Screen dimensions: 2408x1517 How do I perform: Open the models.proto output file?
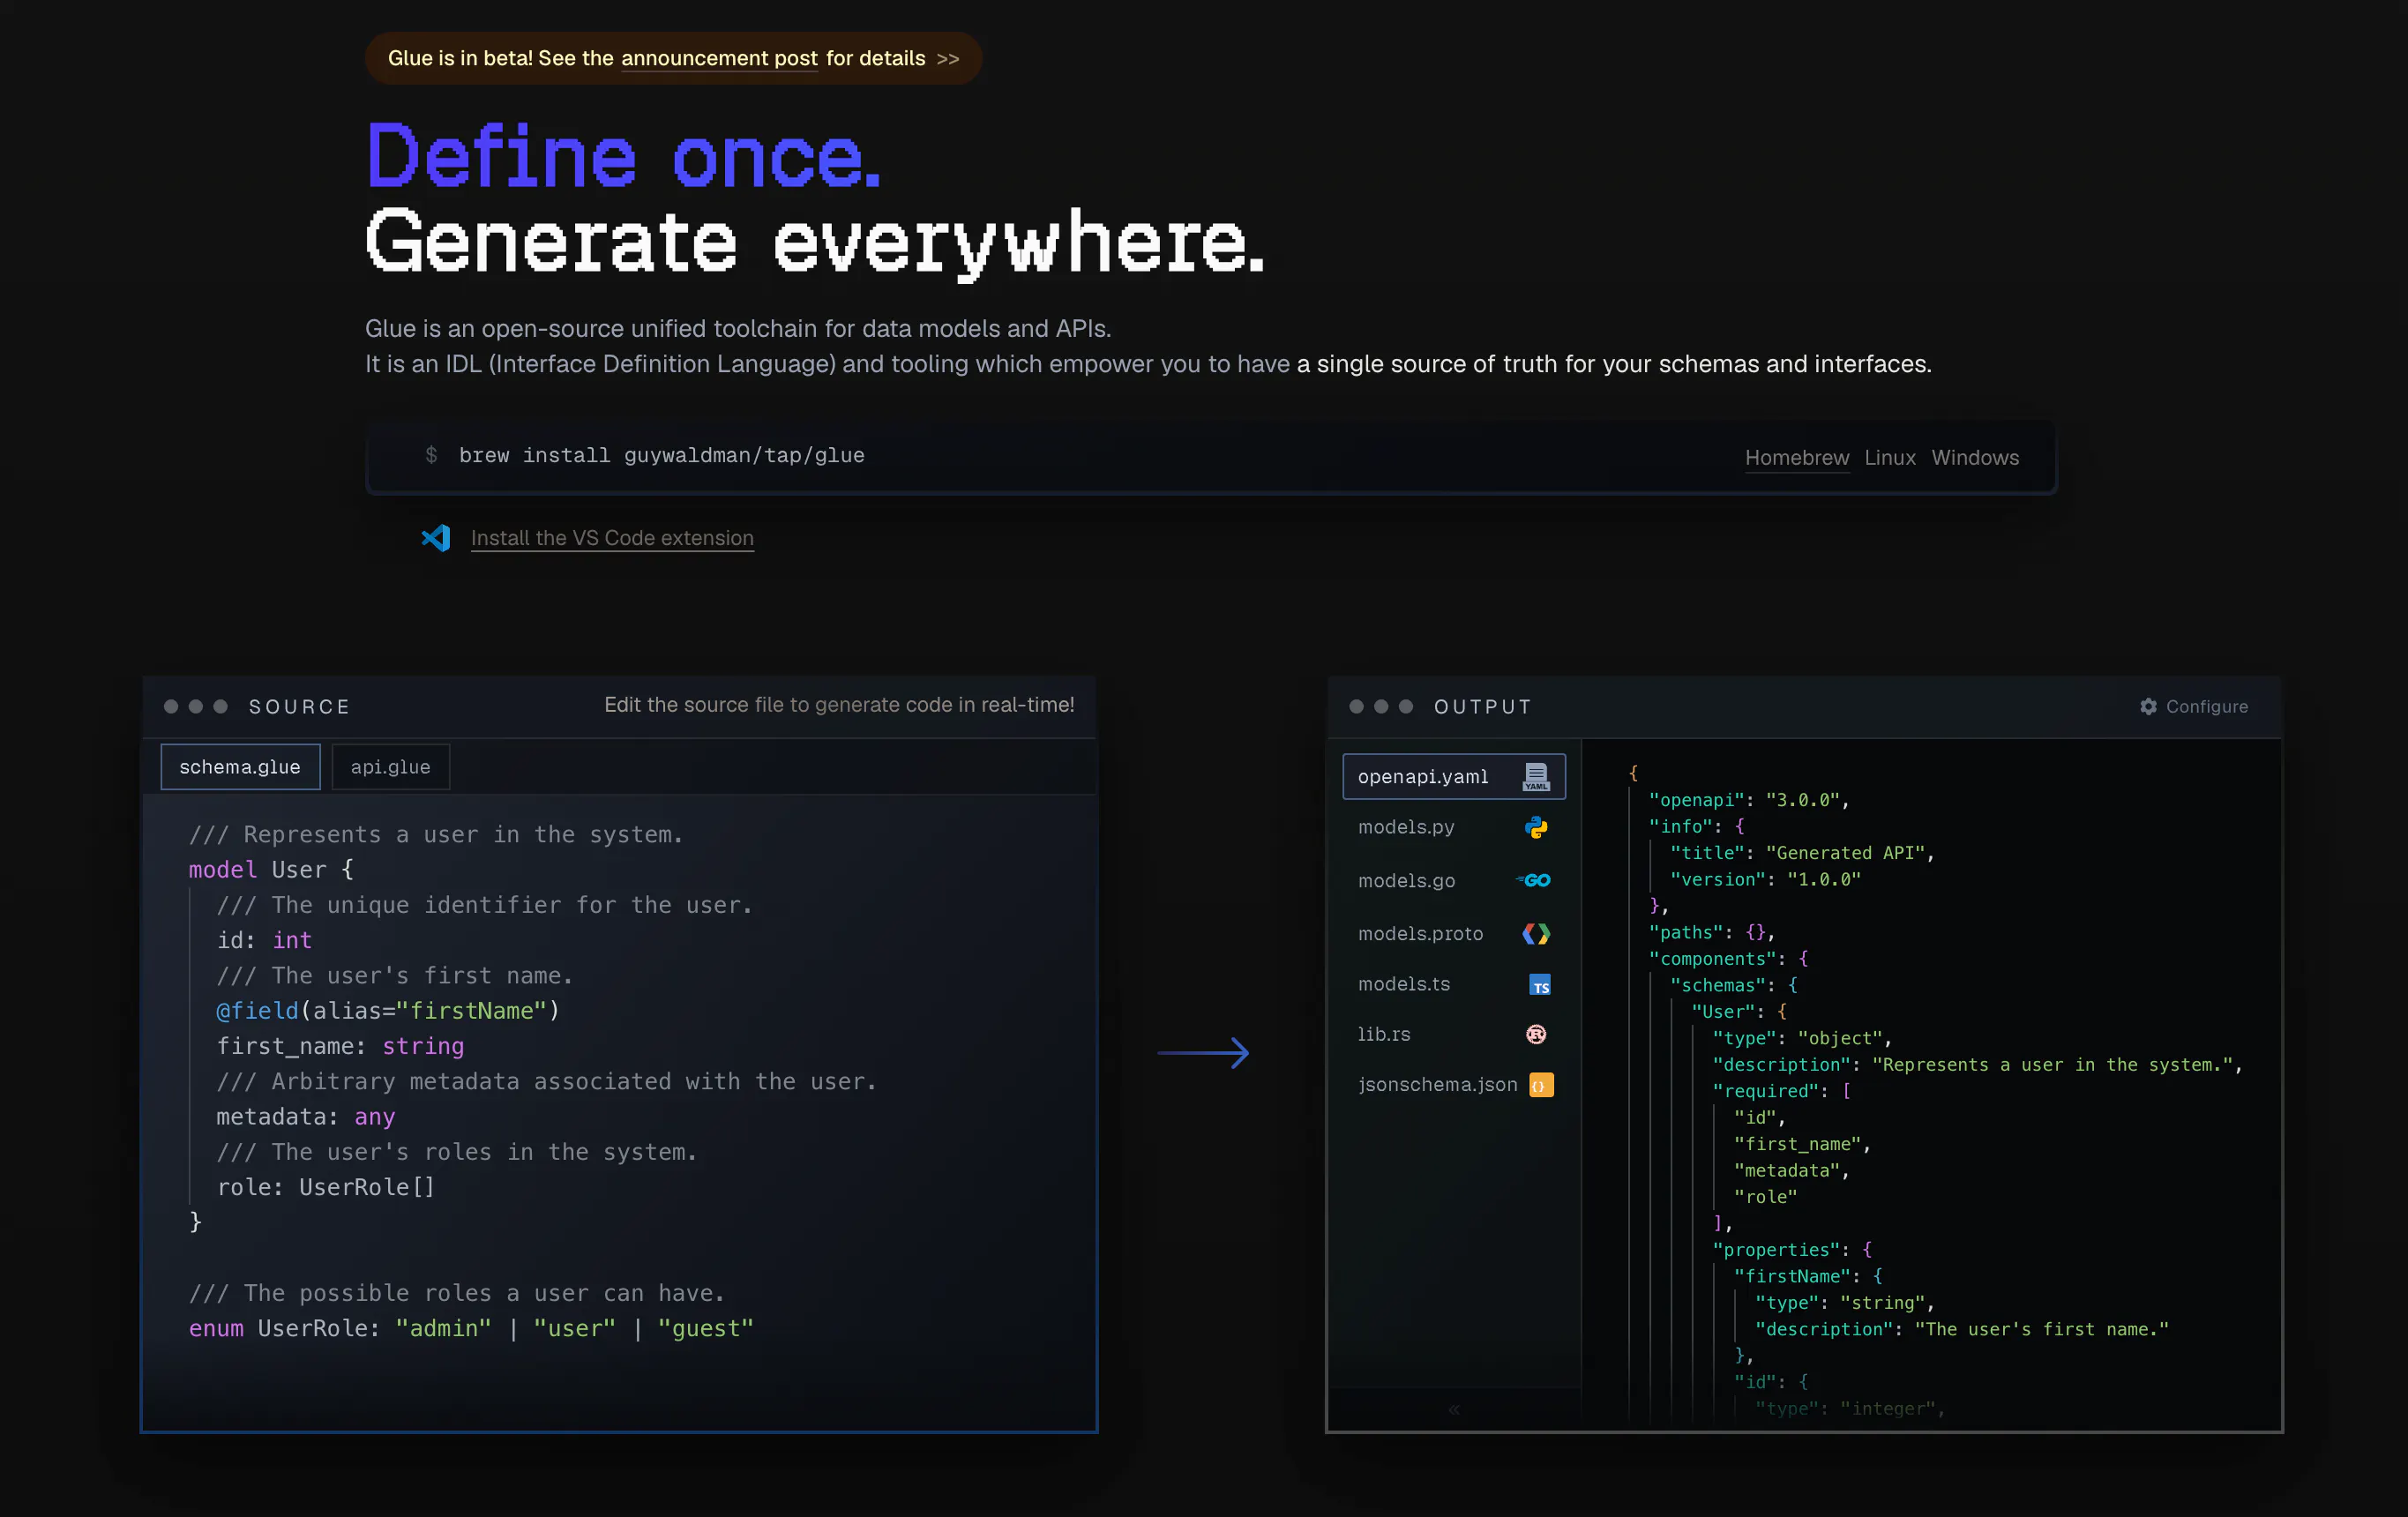[x=1454, y=933]
